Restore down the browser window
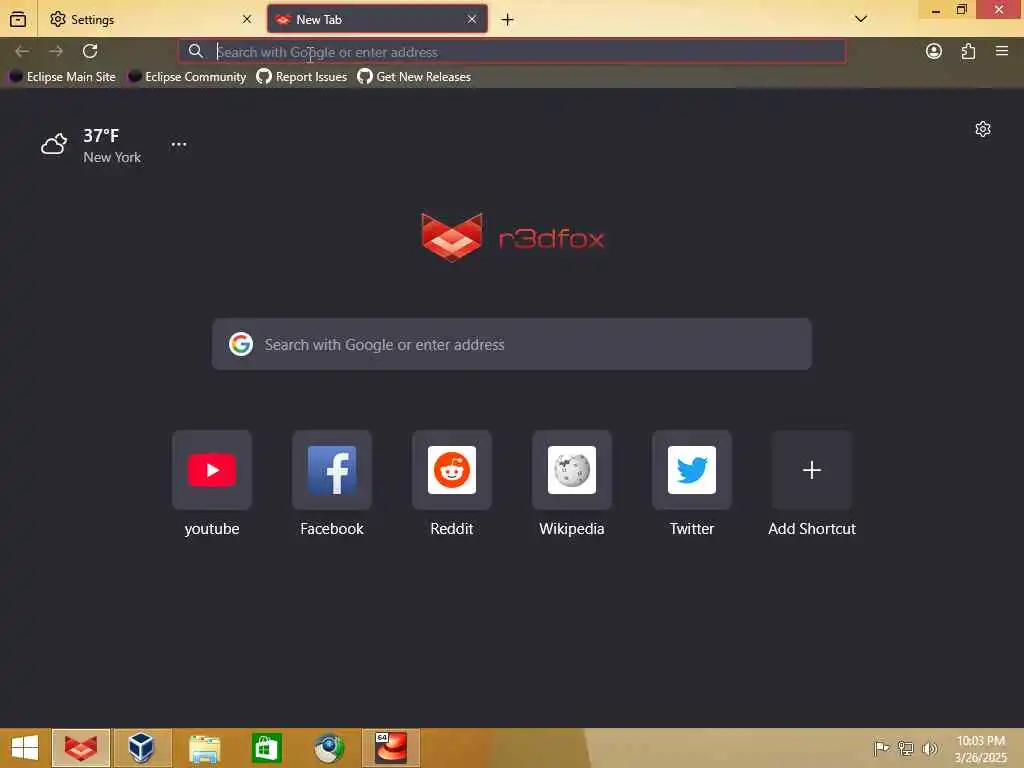Image resolution: width=1024 pixels, height=768 pixels. 961,10
